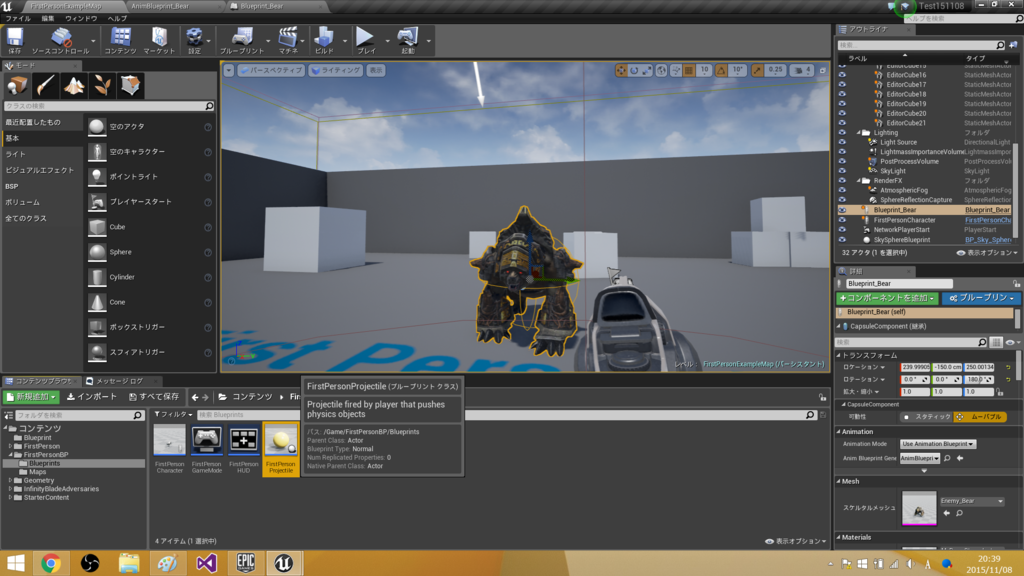This screenshot has height=576, width=1024.
Task: Toggle world/local coordinate system globe icon
Action: click(662, 71)
